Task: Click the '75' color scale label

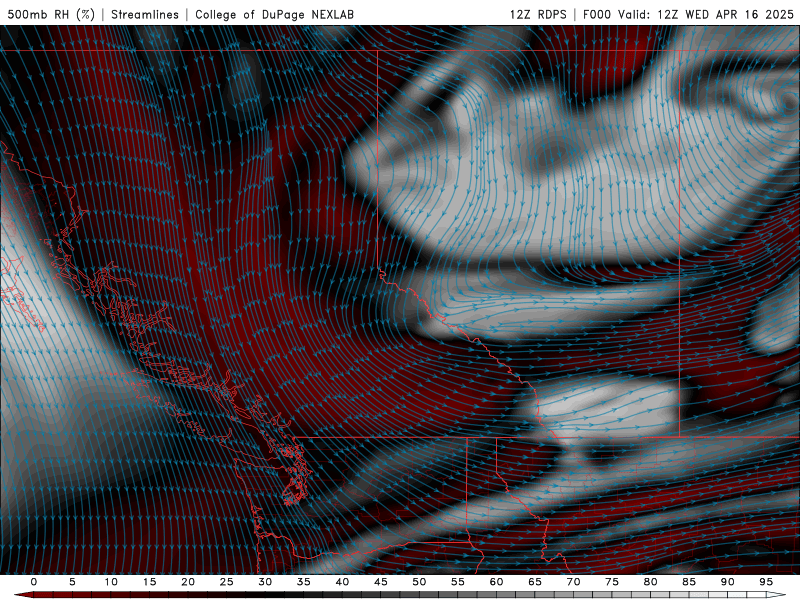Action: pyautogui.click(x=612, y=582)
